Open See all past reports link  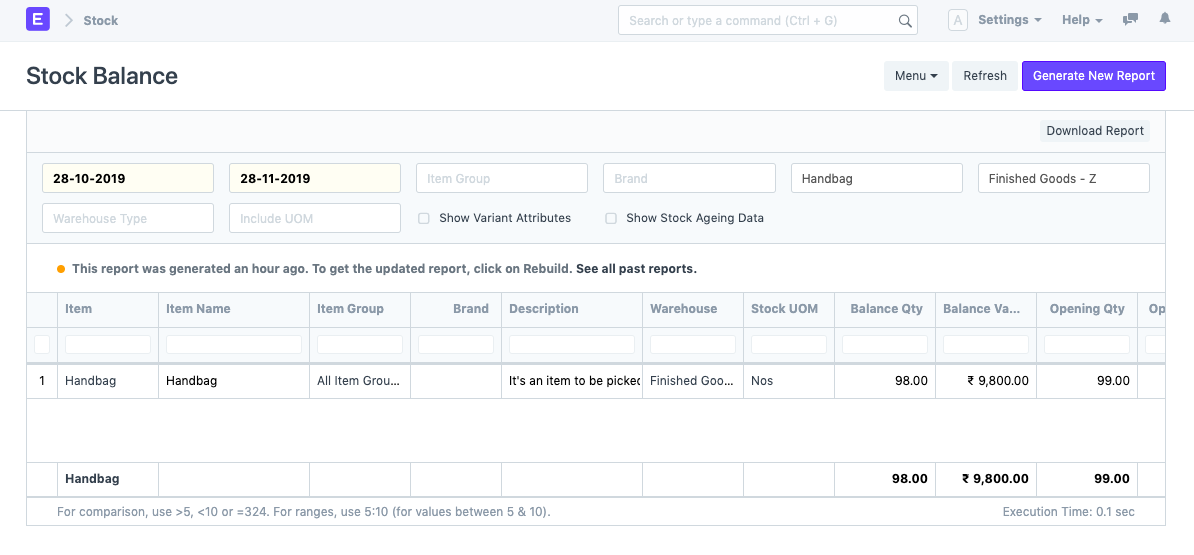point(636,269)
